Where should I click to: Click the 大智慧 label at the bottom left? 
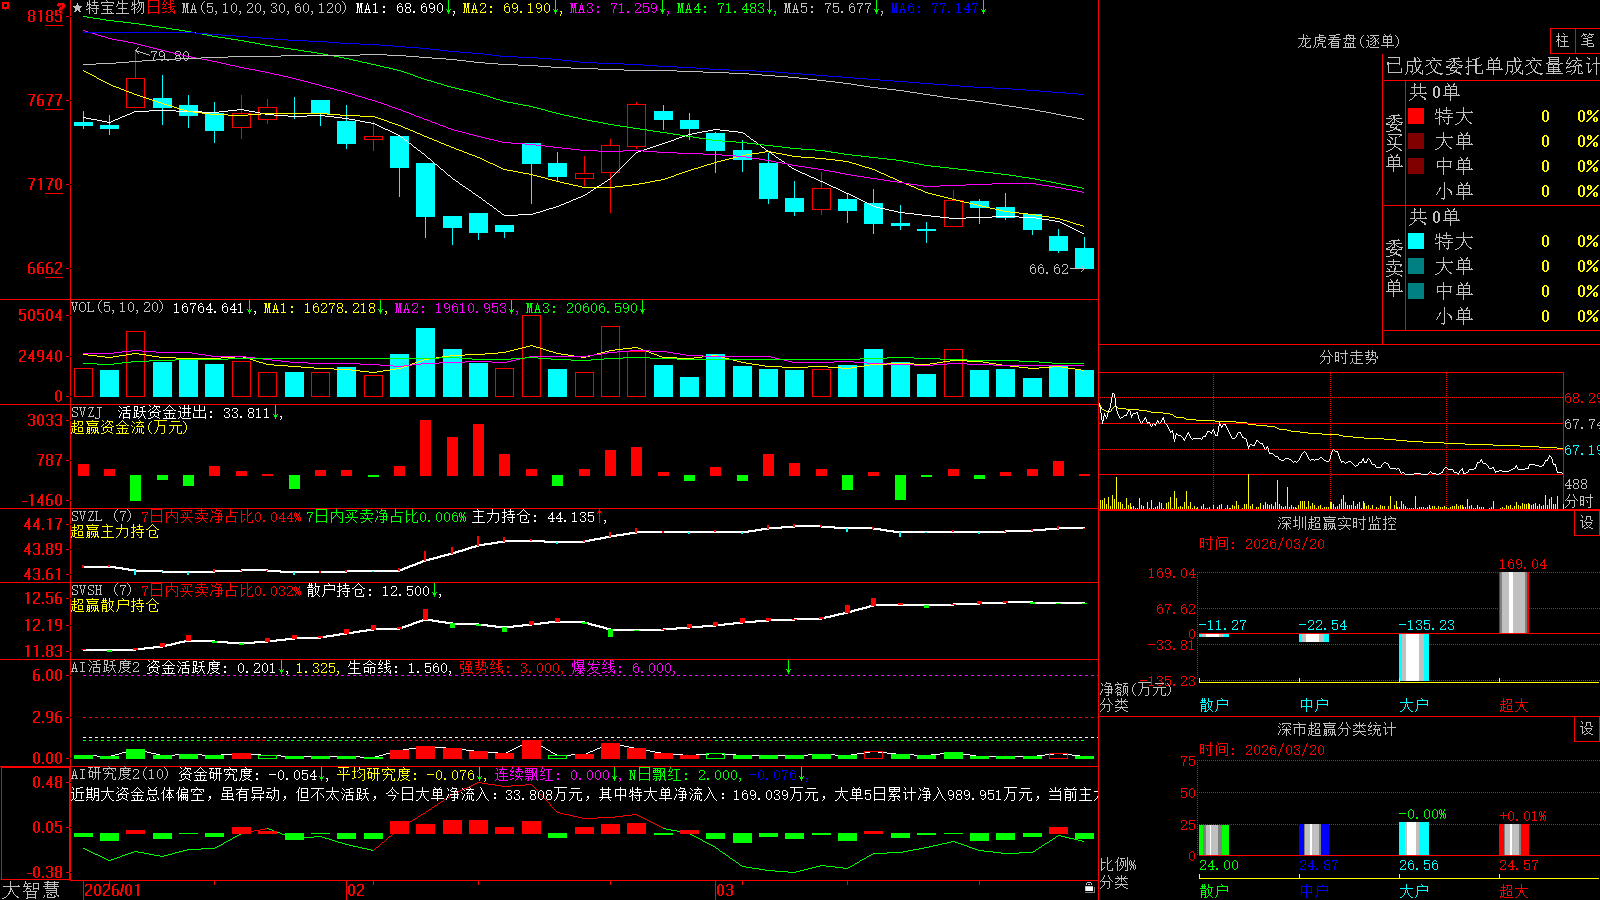point(31,890)
